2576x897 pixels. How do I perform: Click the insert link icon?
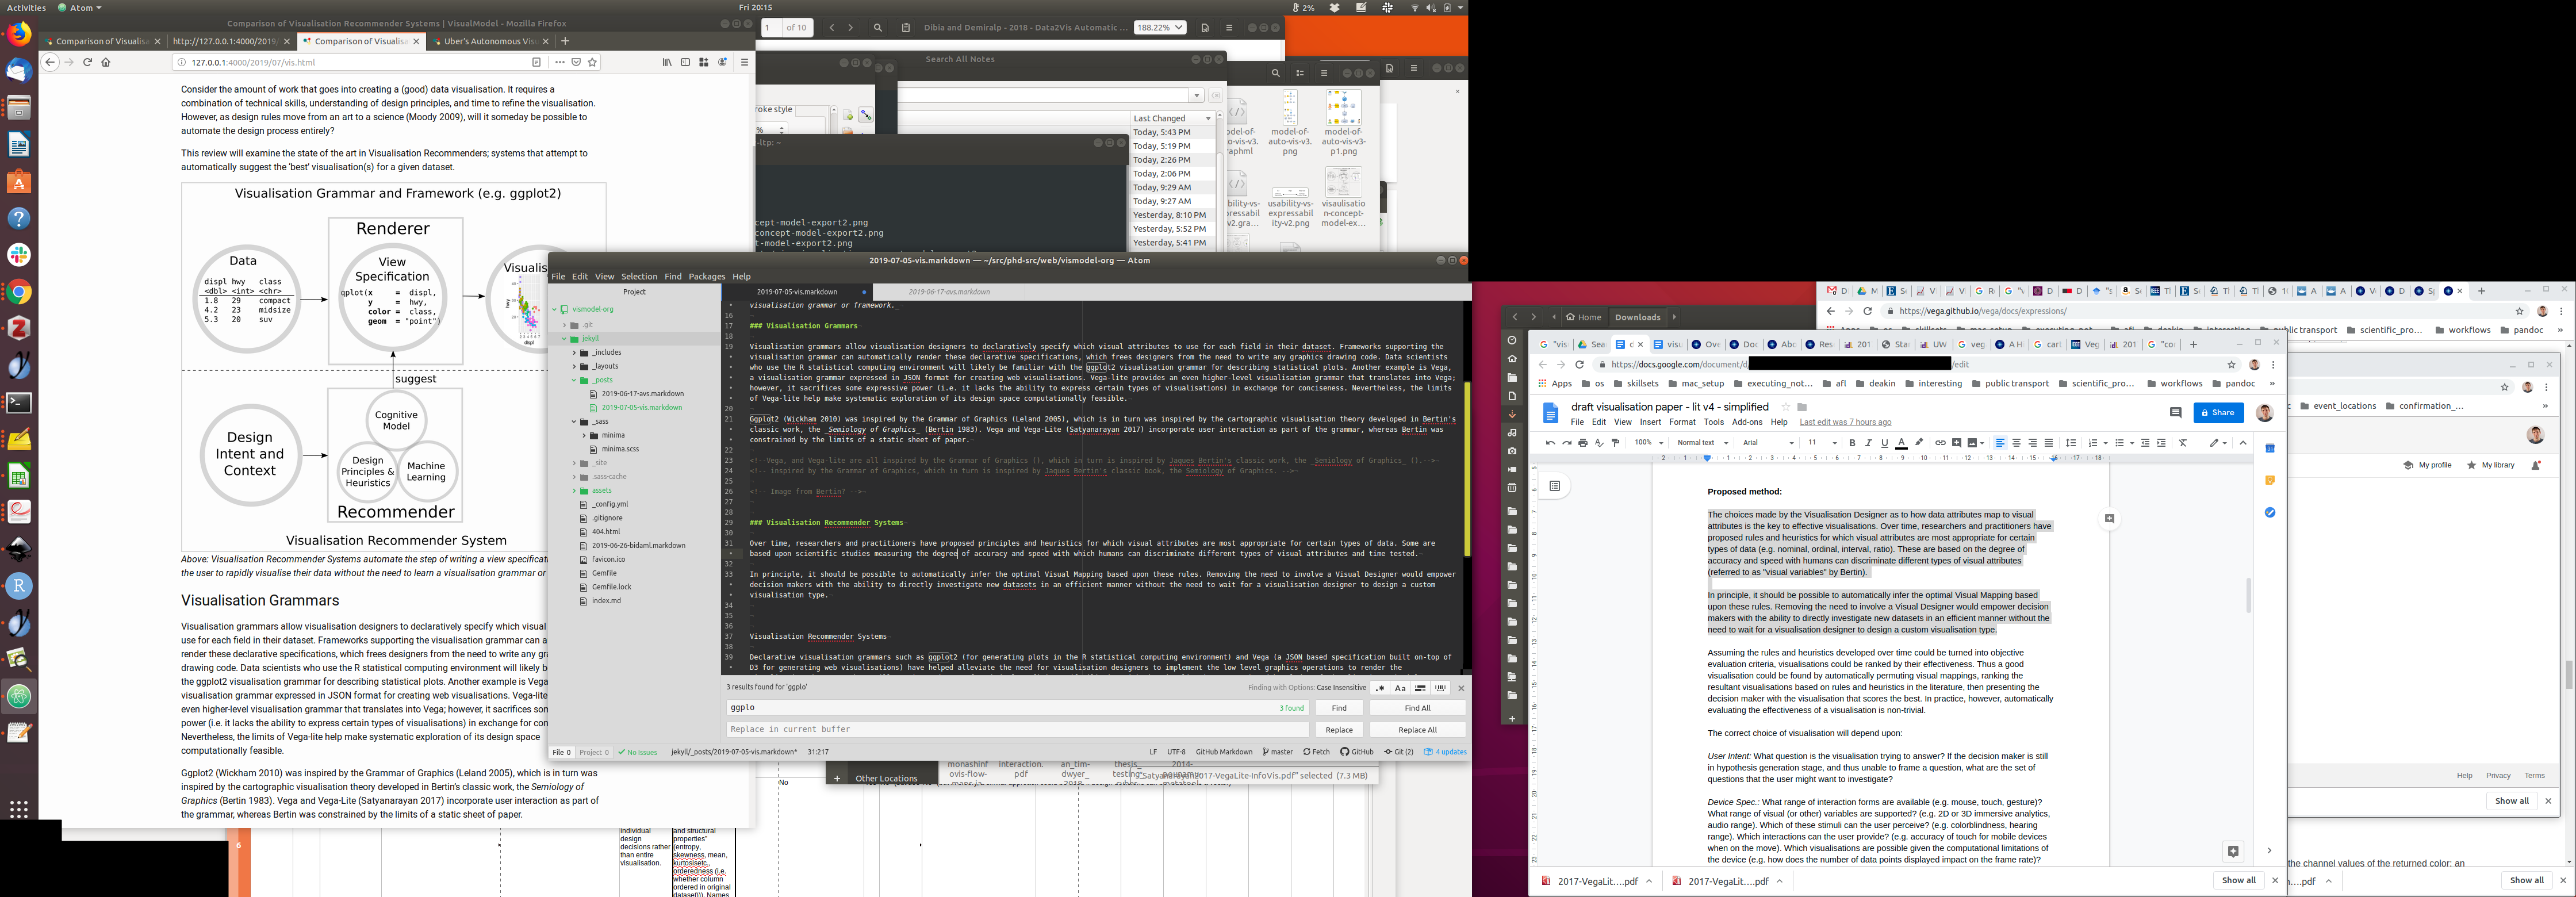coord(1940,443)
